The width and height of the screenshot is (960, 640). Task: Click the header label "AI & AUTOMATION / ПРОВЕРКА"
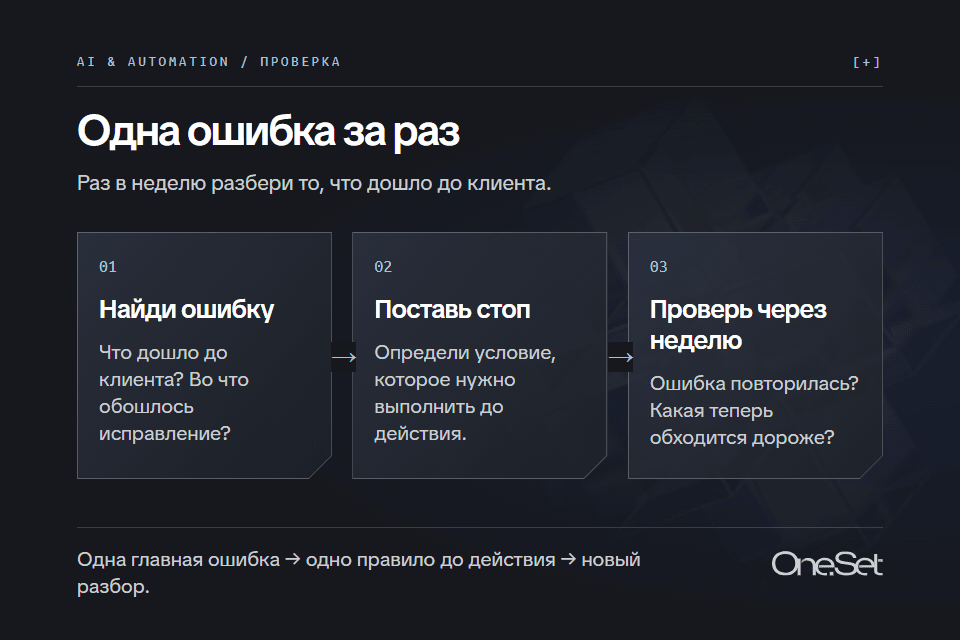pyautogui.click(x=208, y=62)
